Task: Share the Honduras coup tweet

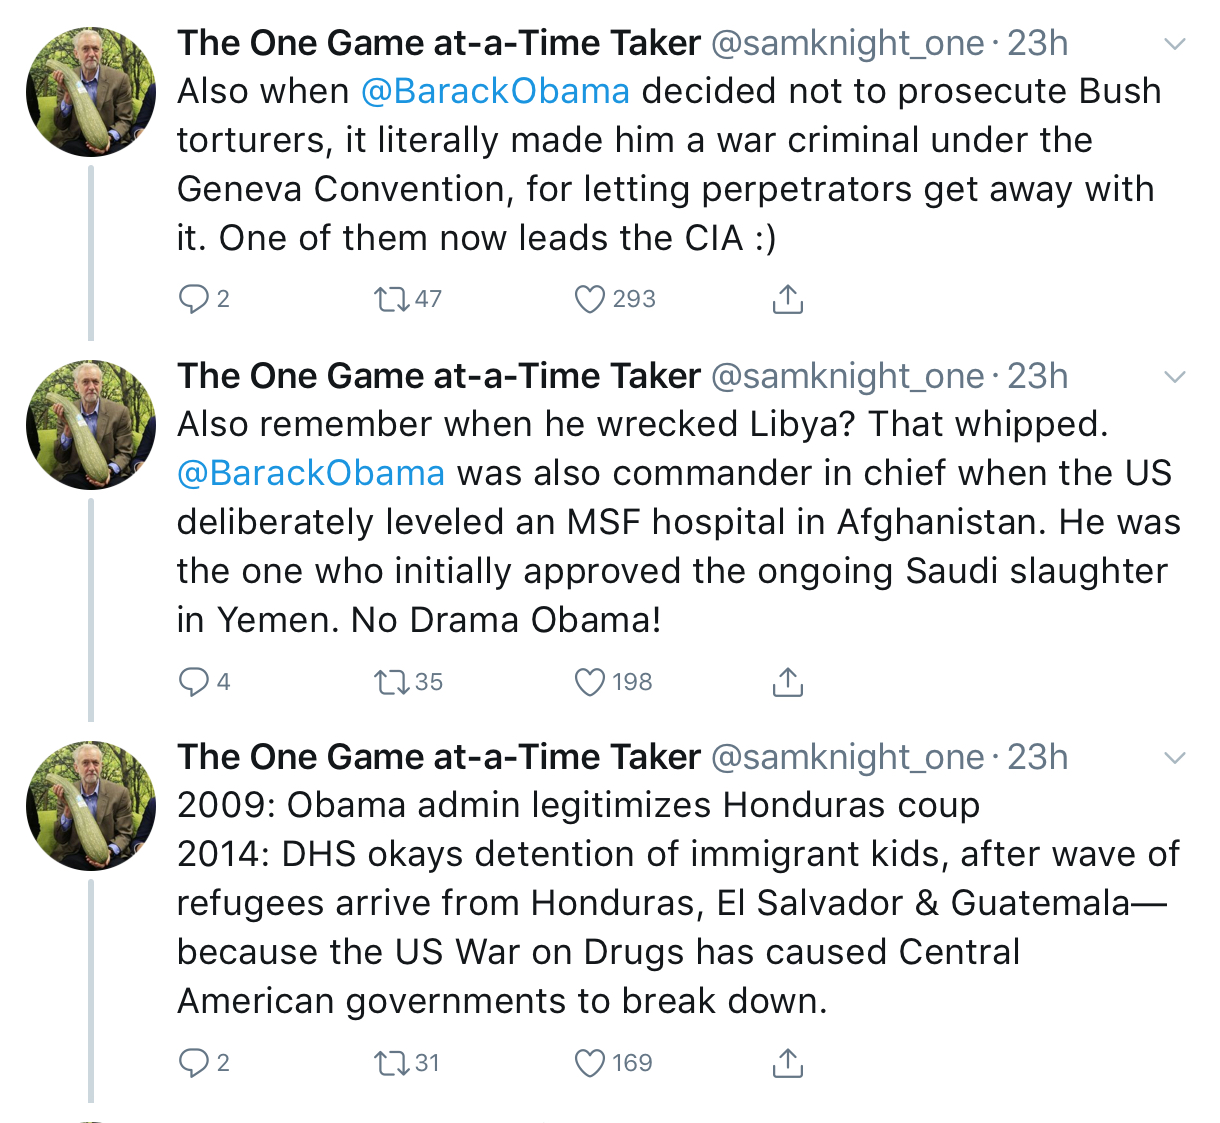Action: [x=788, y=1063]
